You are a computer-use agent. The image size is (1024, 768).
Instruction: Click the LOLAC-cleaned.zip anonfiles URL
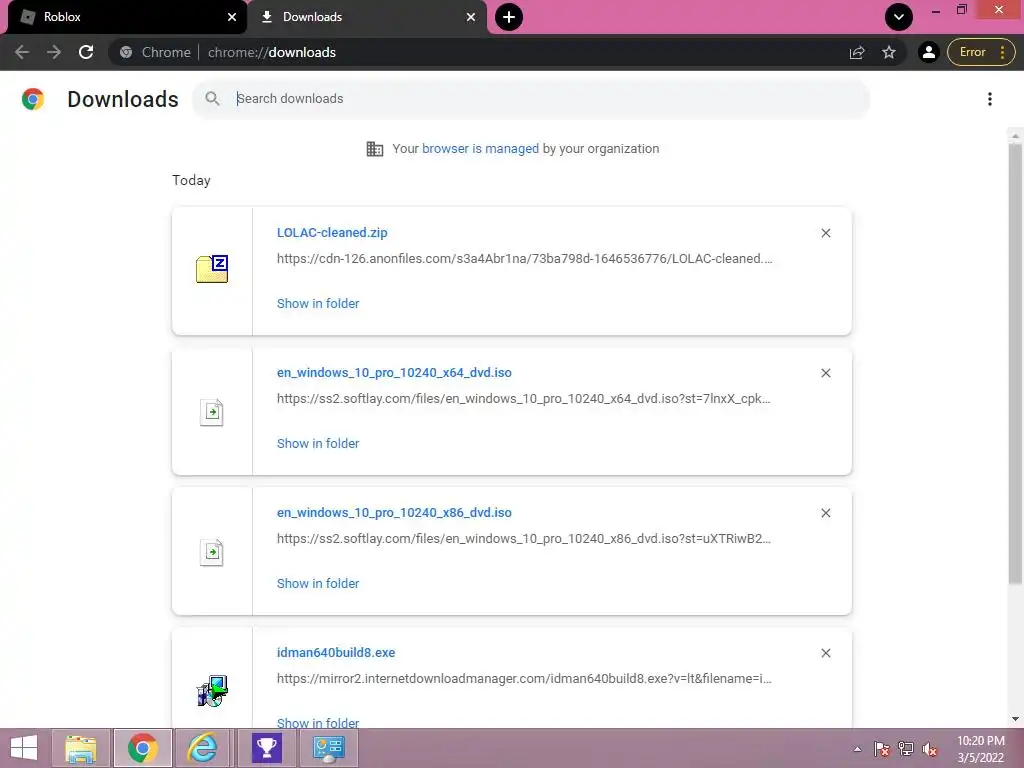point(524,259)
